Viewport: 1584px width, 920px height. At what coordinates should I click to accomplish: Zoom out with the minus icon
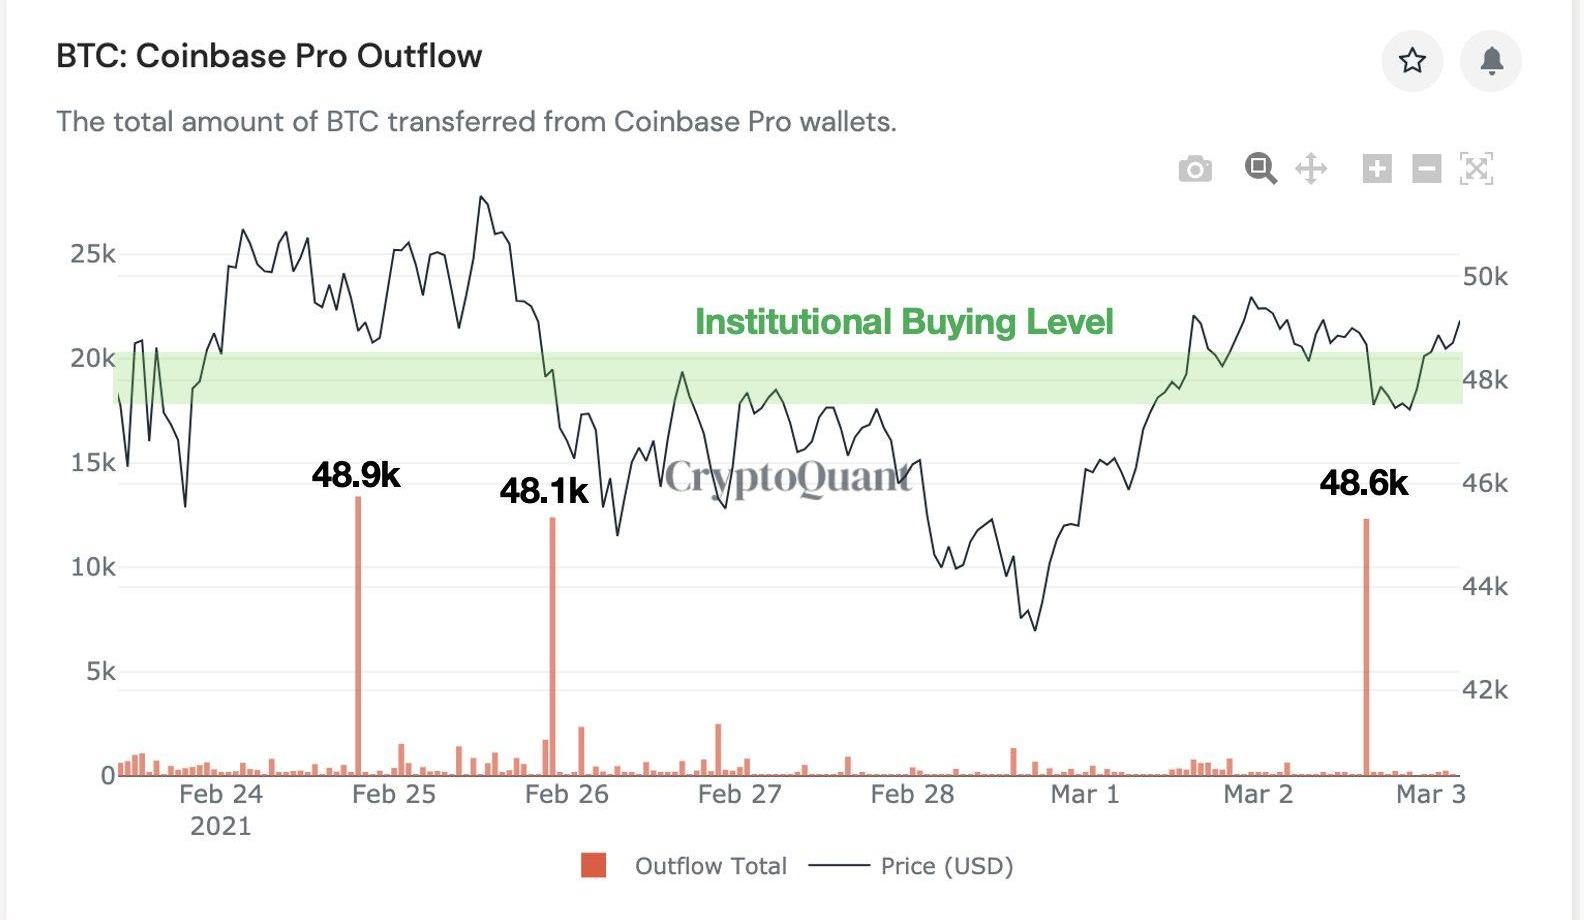[1427, 168]
